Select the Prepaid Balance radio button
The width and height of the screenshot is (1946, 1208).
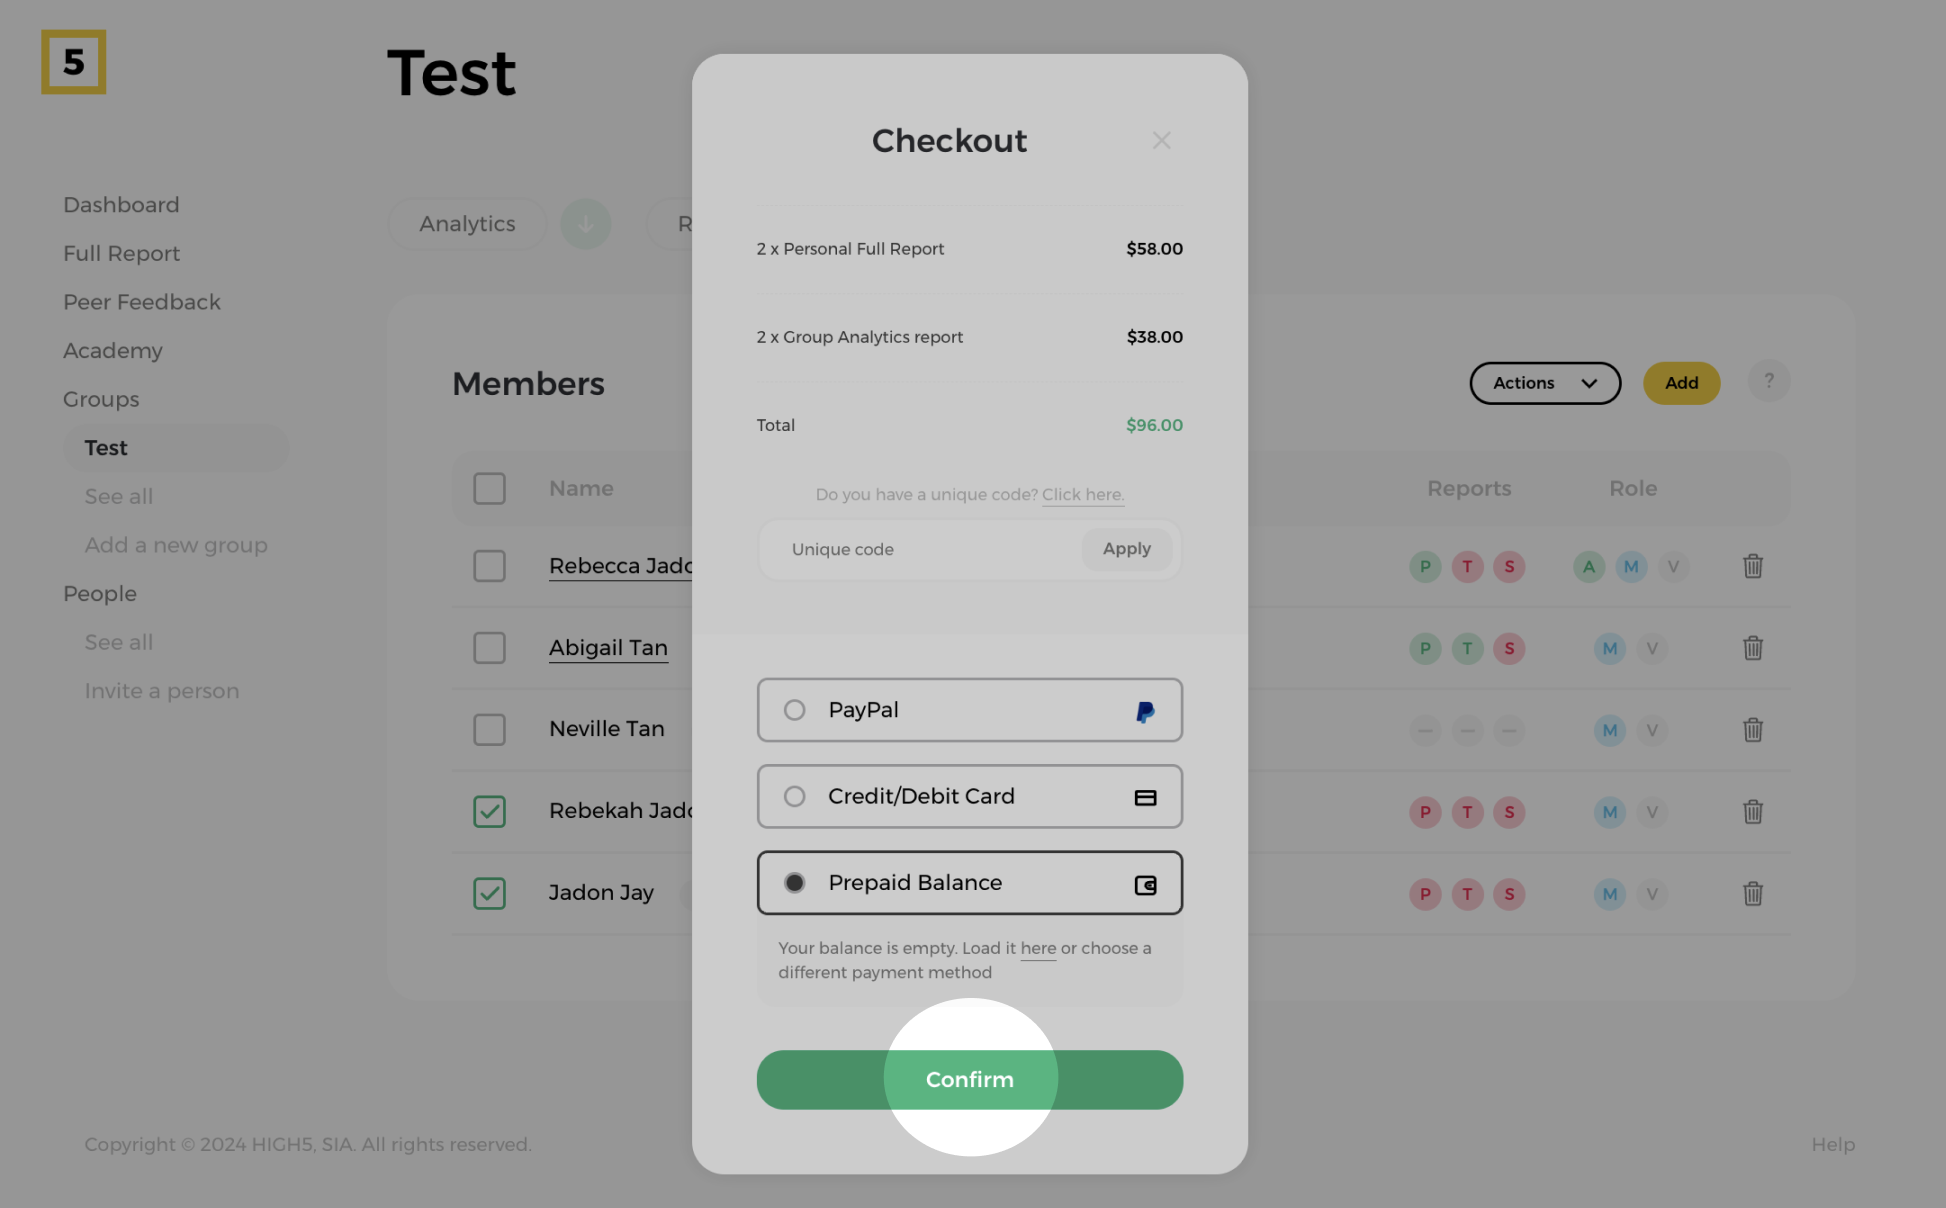coord(794,883)
